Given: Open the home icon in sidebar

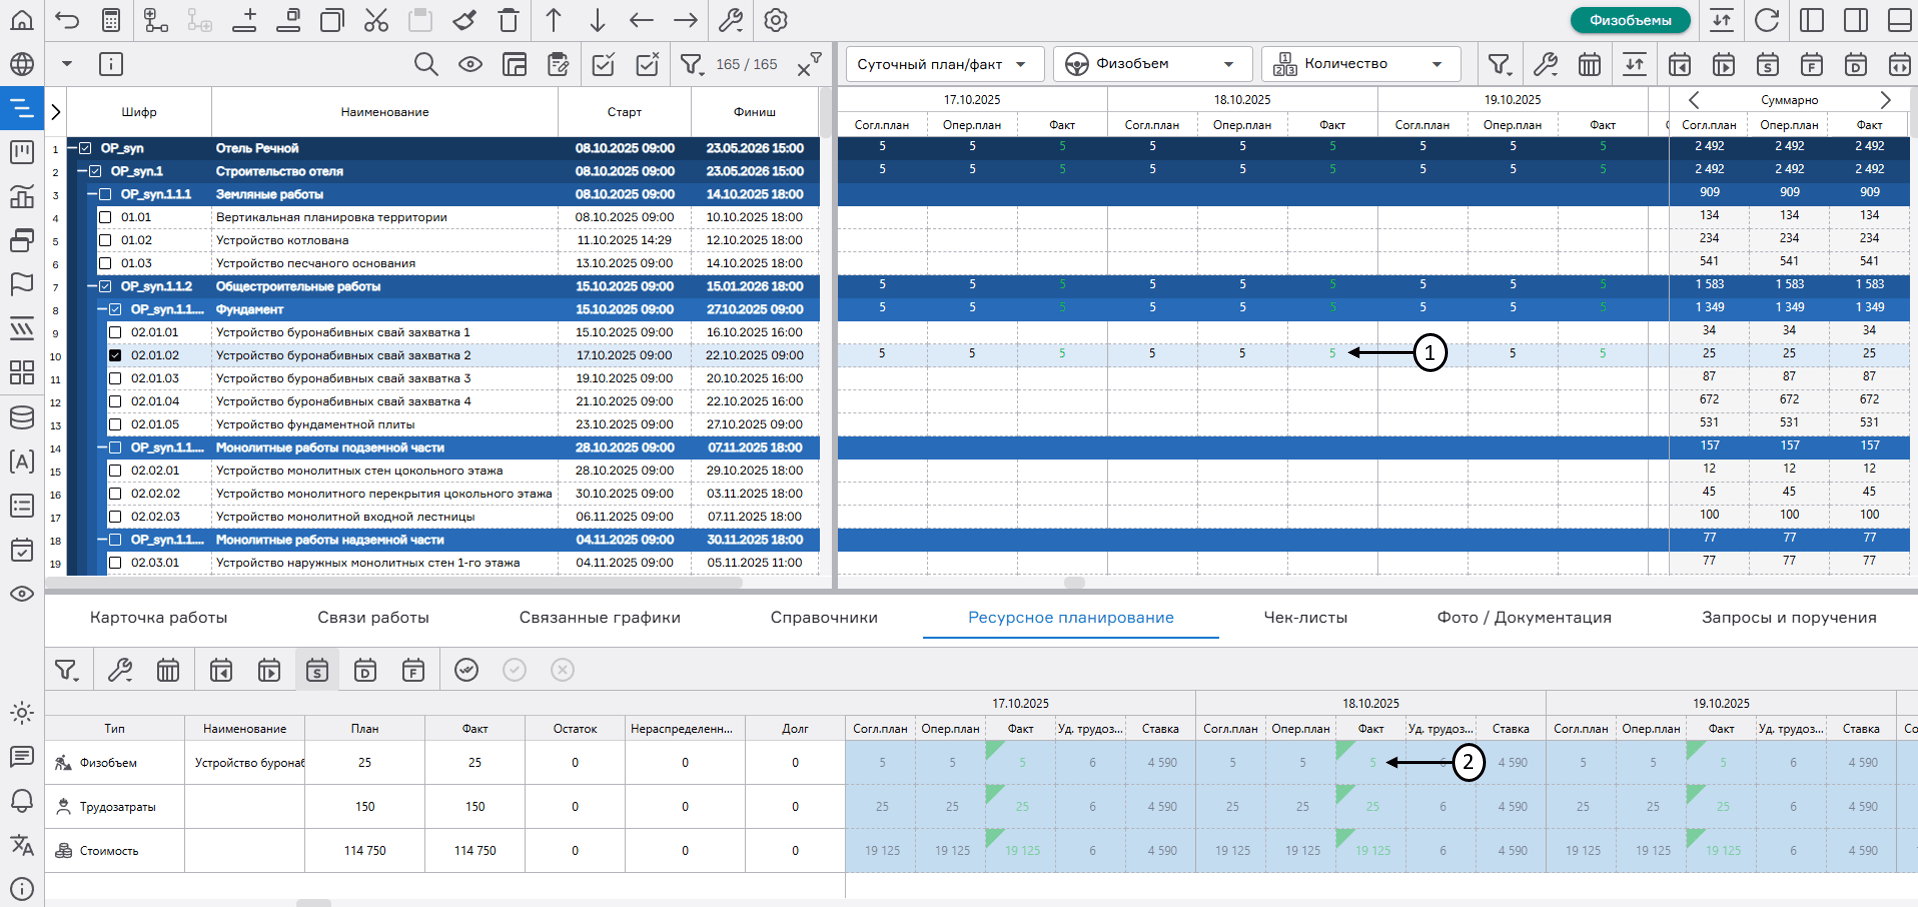Looking at the screenshot, I should tap(21, 20).
